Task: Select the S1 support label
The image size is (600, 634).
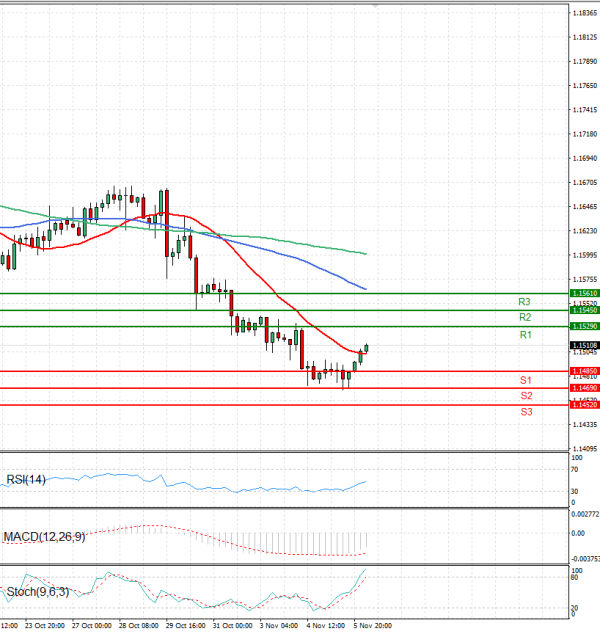Action: 525,380
